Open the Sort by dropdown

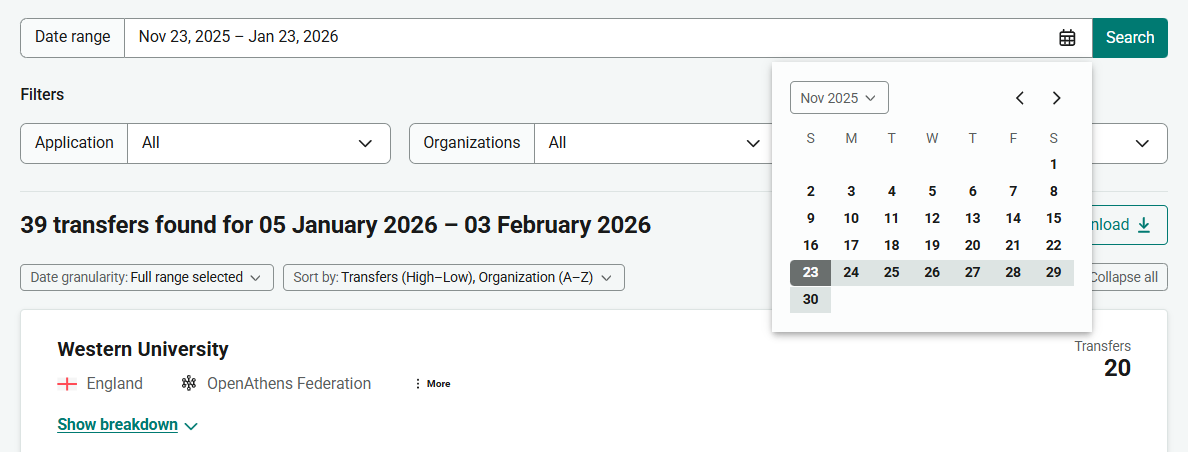click(x=454, y=277)
